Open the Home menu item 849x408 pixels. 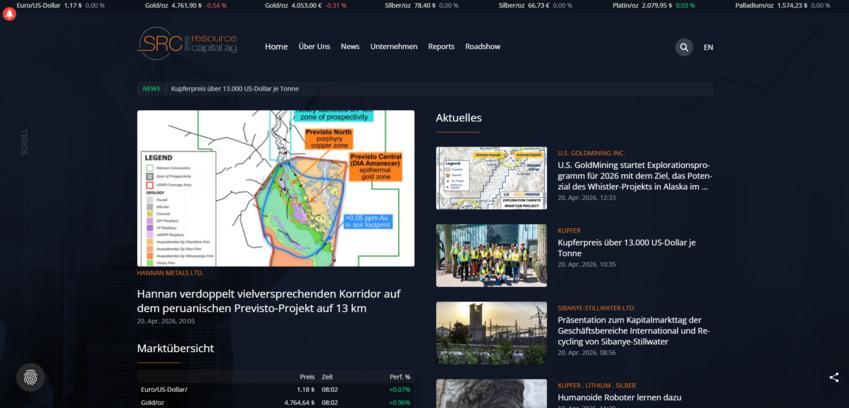pyautogui.click(x=276, y=47)
